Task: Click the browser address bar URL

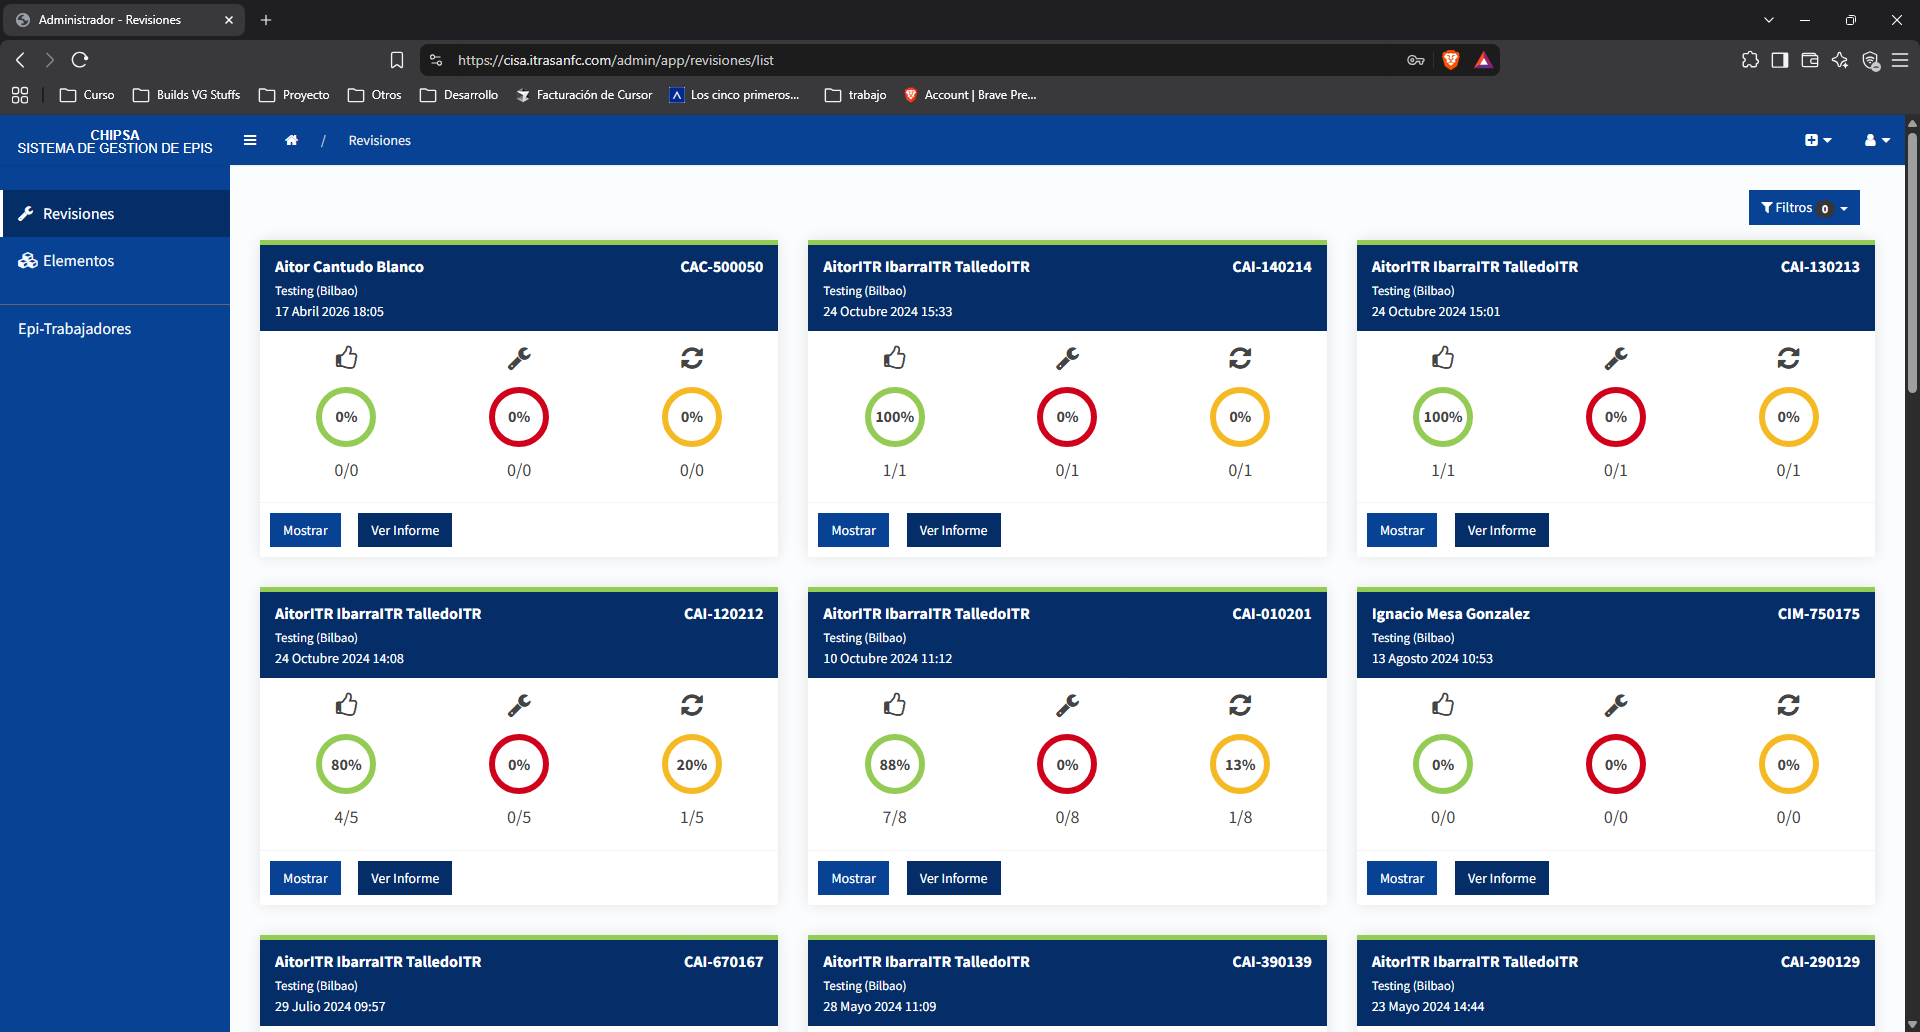Action: 616,60
